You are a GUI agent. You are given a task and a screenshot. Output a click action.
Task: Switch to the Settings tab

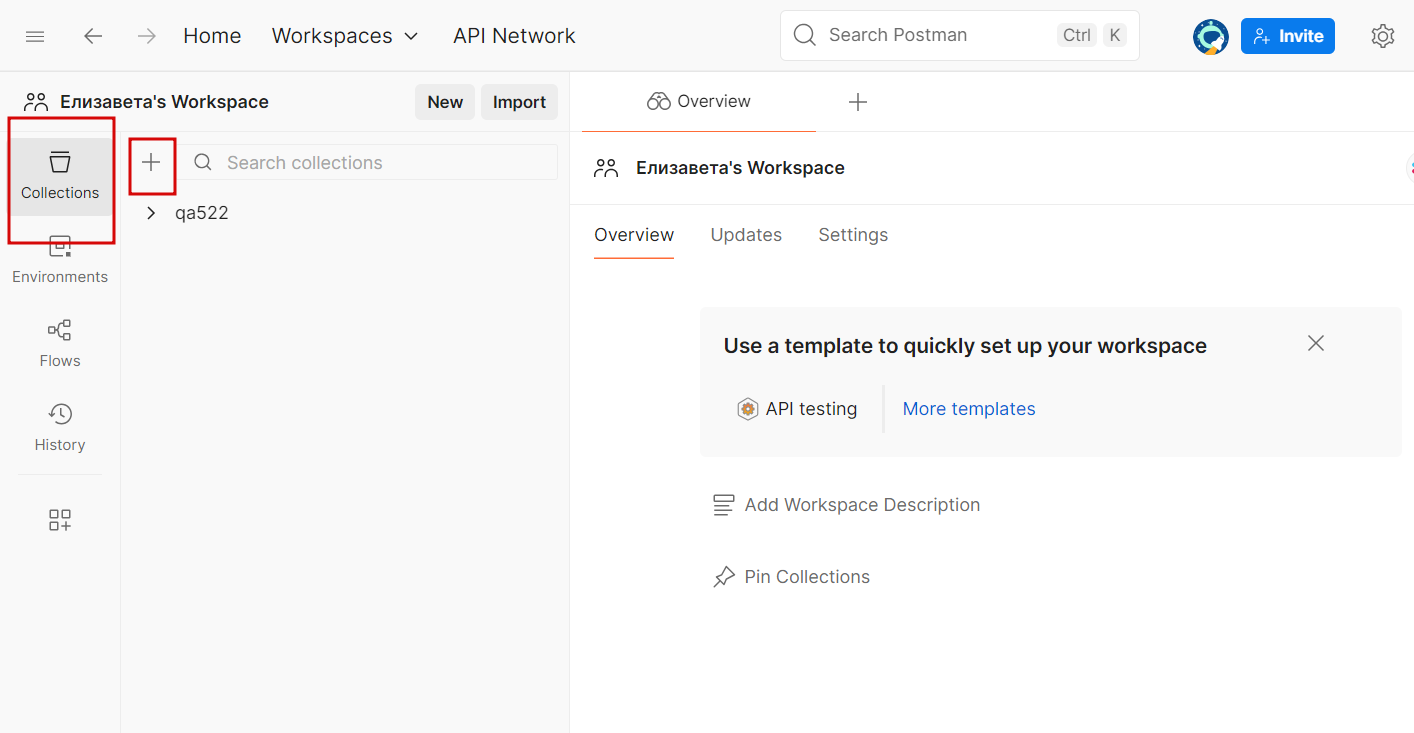(x=853, y=235)
